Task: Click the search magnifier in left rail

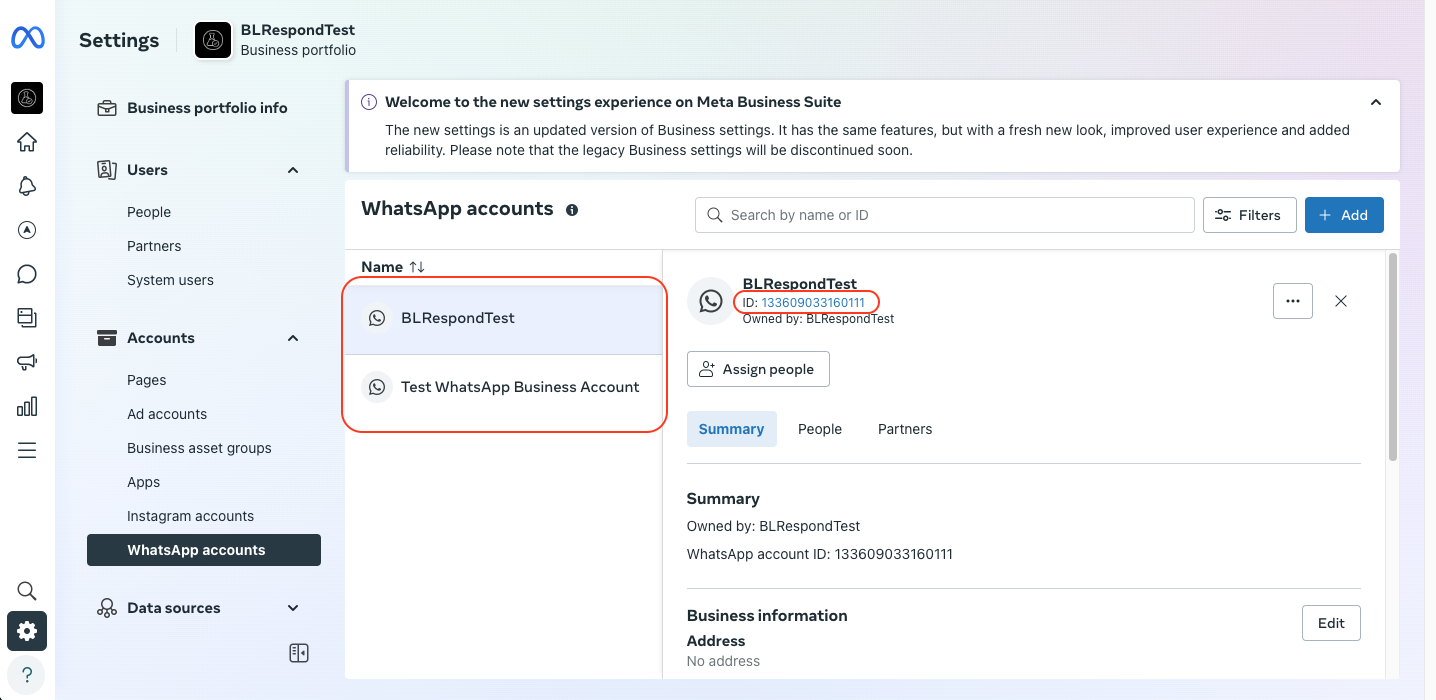Action: [27, 591]
